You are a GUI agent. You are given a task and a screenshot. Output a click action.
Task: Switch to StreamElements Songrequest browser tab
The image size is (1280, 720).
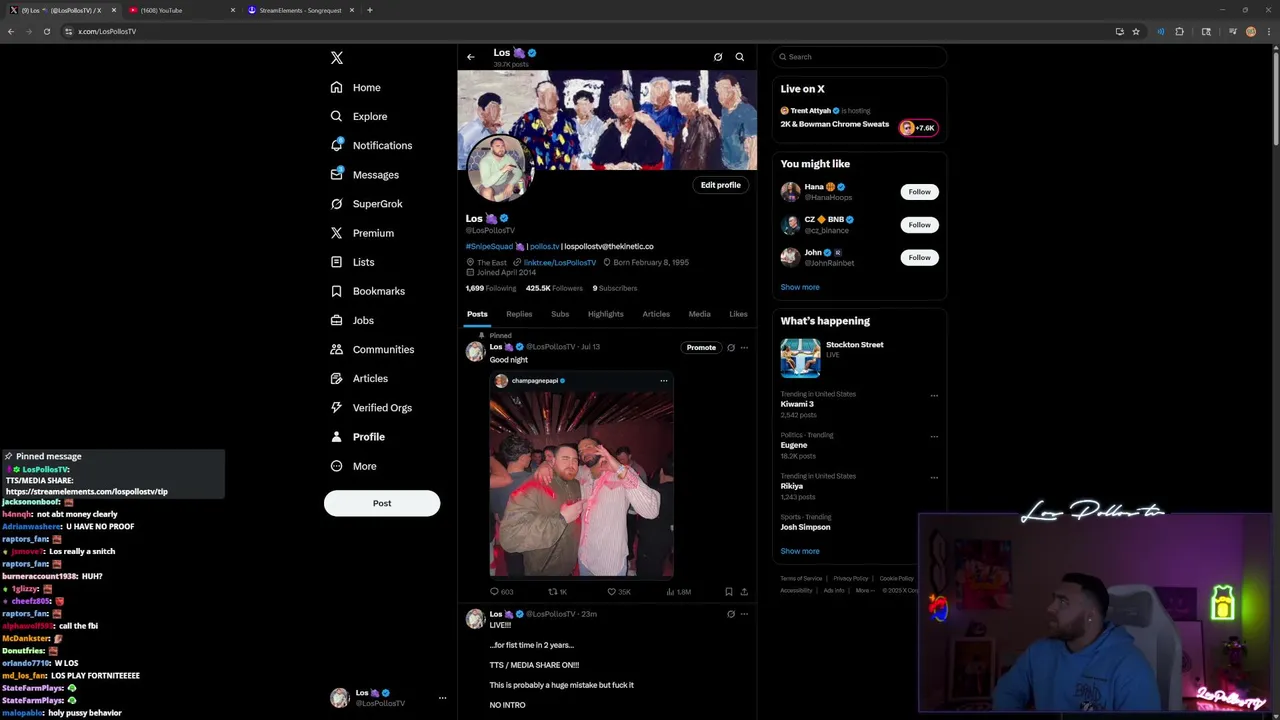[300, 10]
